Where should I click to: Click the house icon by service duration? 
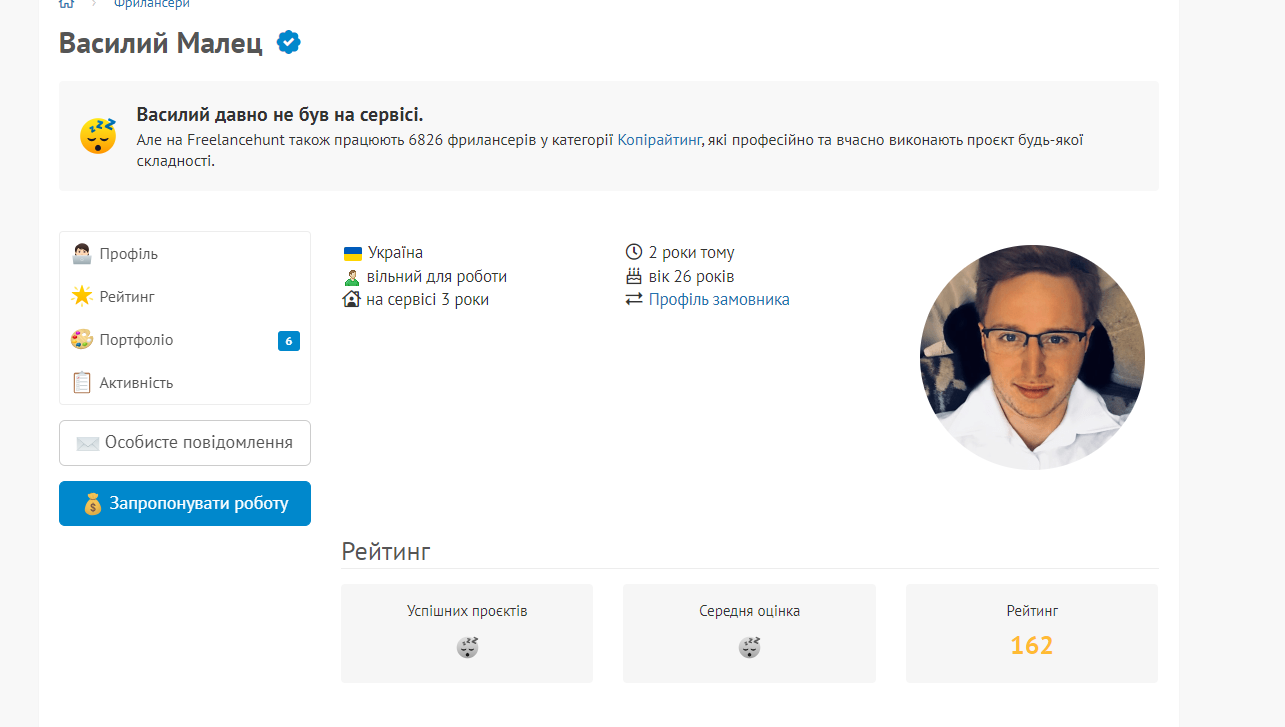click(351, 299)
